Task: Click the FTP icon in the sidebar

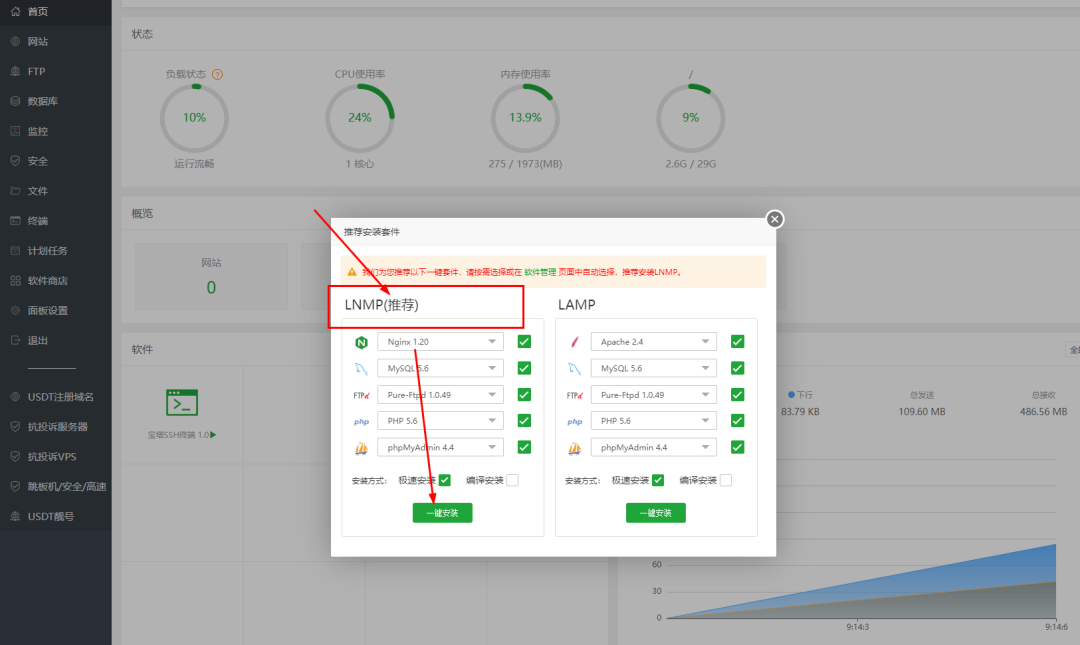Action: click(15, 71)
